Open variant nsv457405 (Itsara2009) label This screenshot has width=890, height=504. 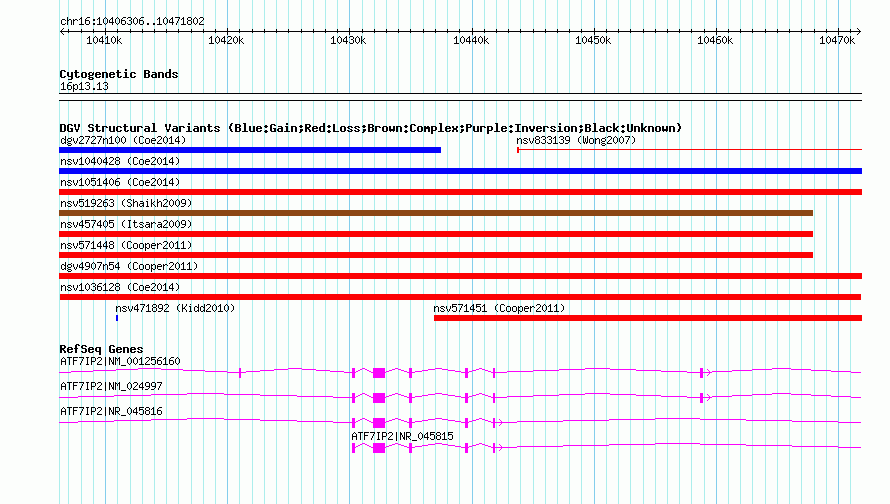coord(126,224)
